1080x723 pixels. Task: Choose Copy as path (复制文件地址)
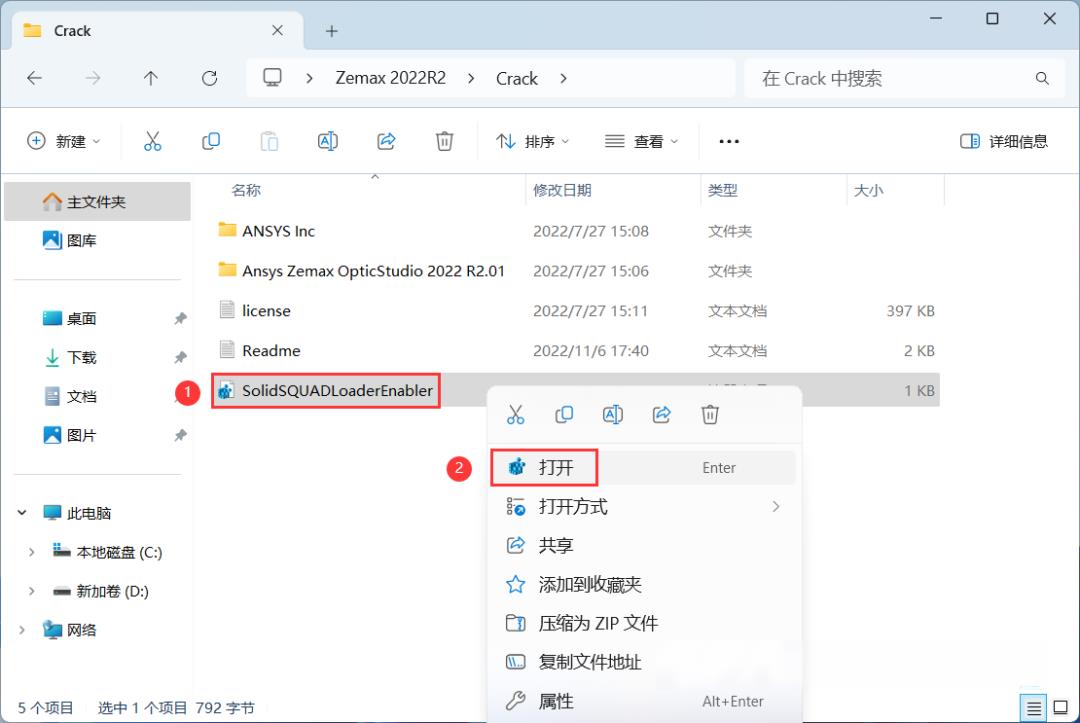pos(643,662)
